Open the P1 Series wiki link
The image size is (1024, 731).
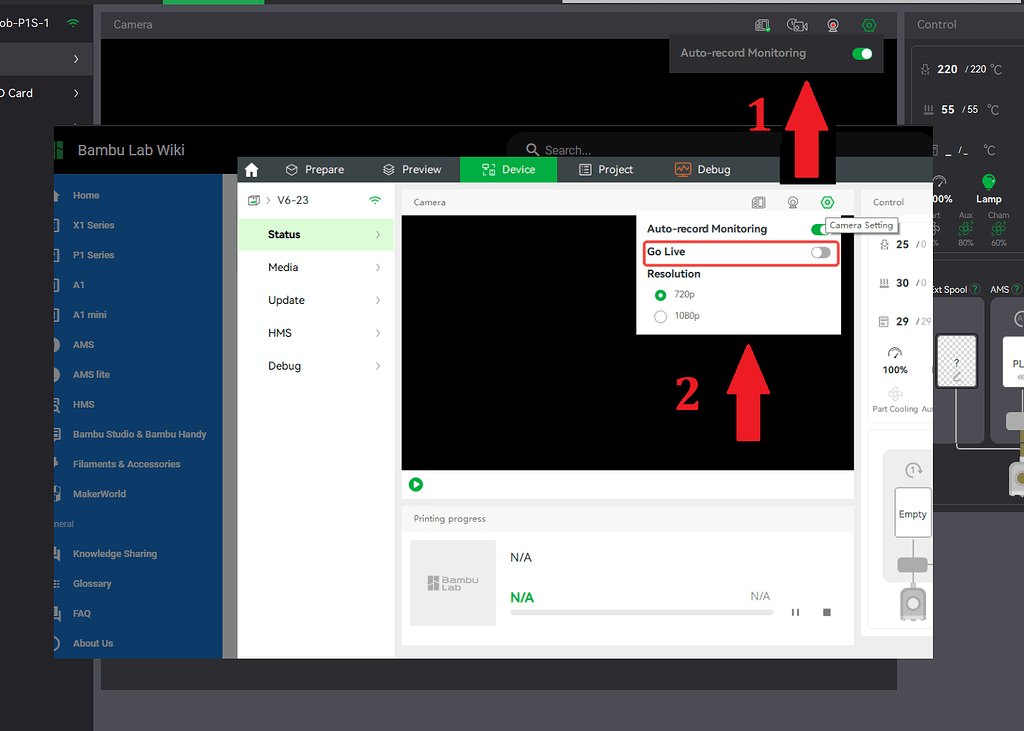click(93, 255)
